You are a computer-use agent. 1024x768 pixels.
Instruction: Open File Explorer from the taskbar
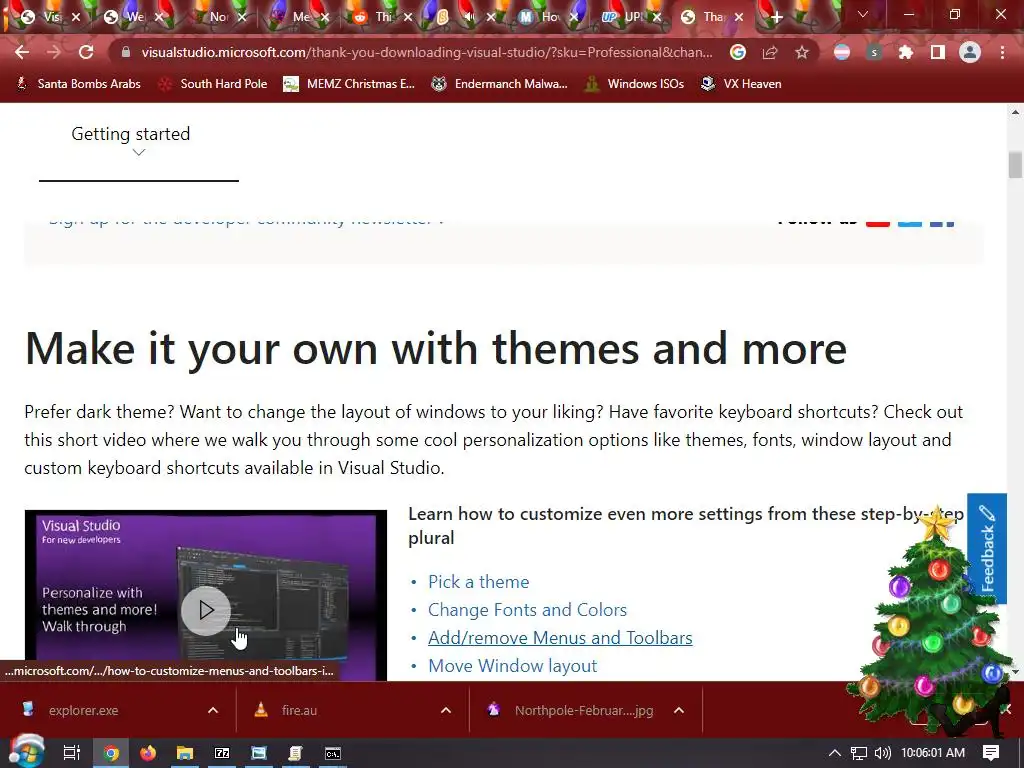185,753
